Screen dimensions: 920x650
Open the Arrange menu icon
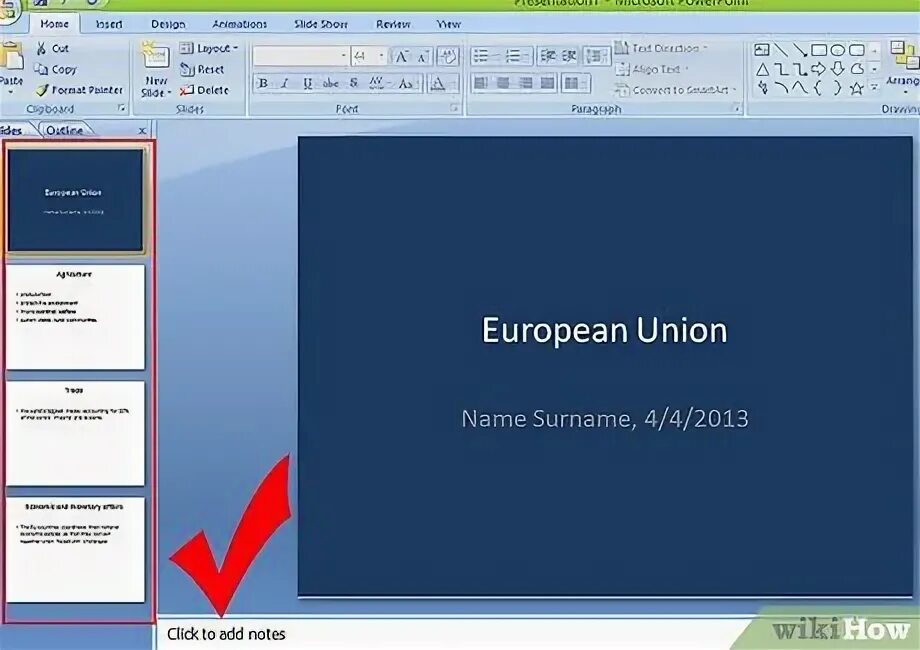point(904,55)
